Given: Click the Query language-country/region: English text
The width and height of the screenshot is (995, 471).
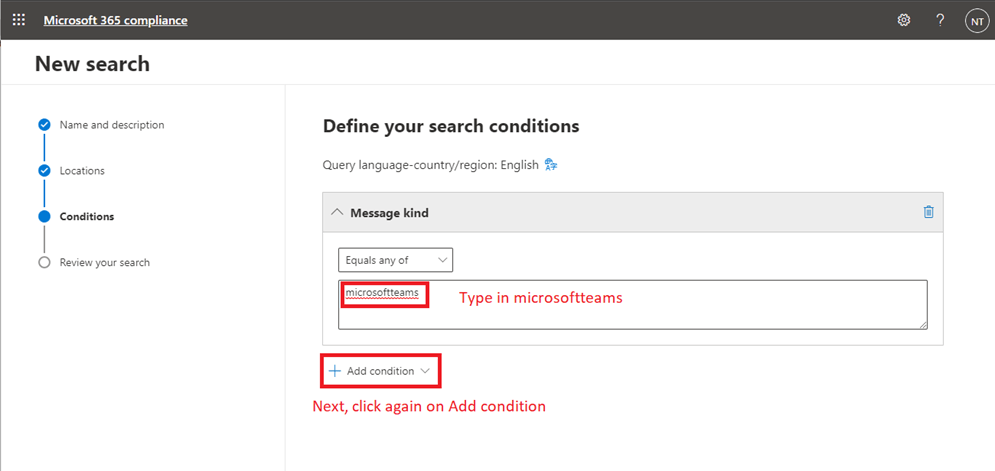Looking at the screenshot, I should coord(431,166).
